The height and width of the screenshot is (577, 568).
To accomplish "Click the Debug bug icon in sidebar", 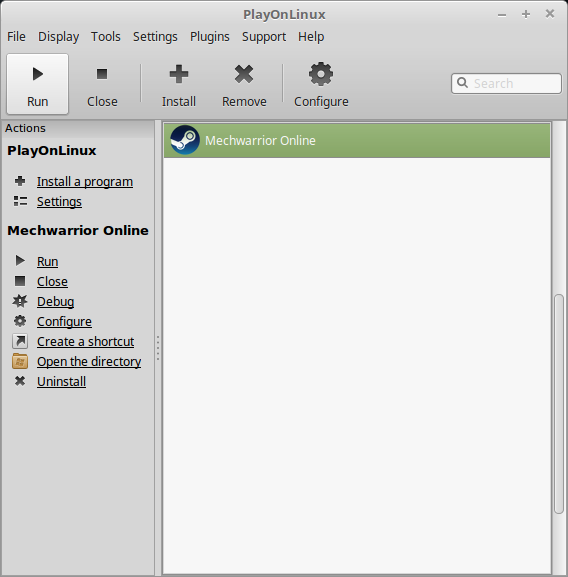I will [20, 301].
